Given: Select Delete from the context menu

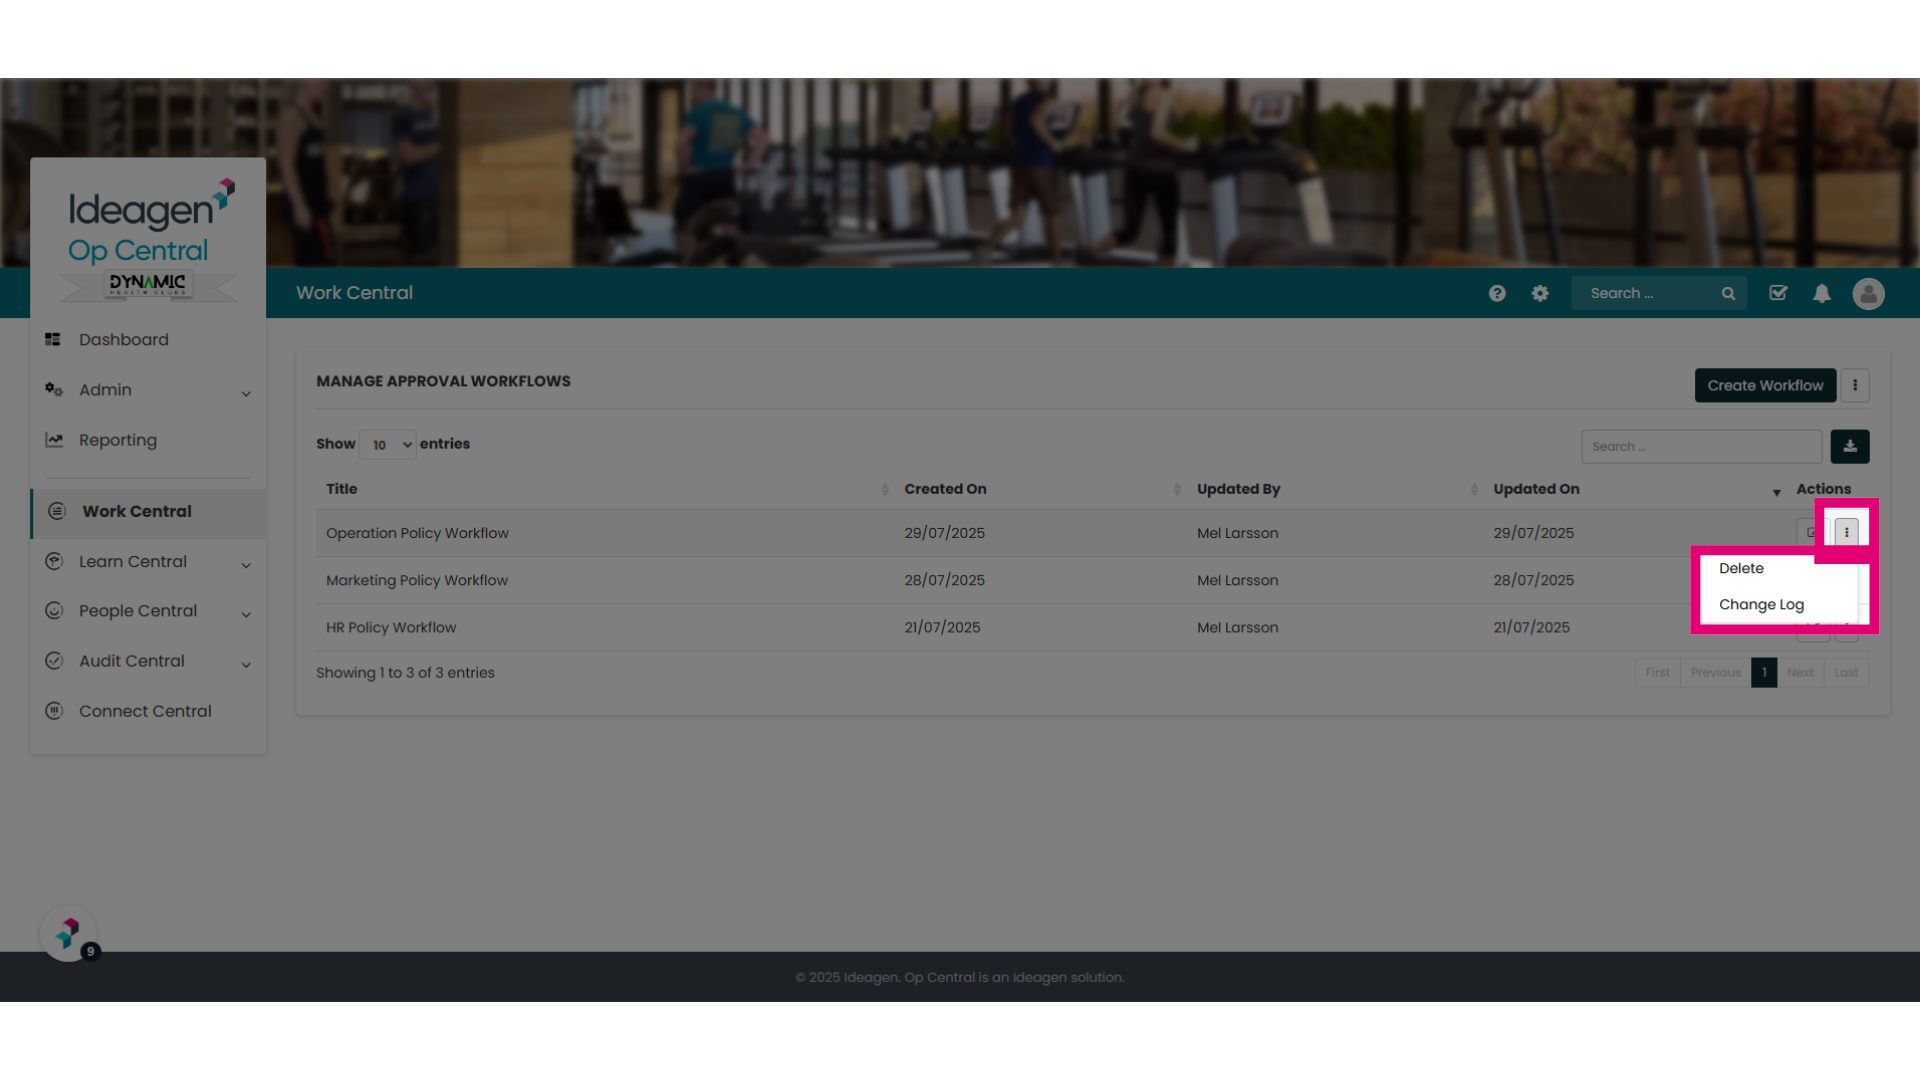Looking at the screenshot, I should click(1741, 568).
